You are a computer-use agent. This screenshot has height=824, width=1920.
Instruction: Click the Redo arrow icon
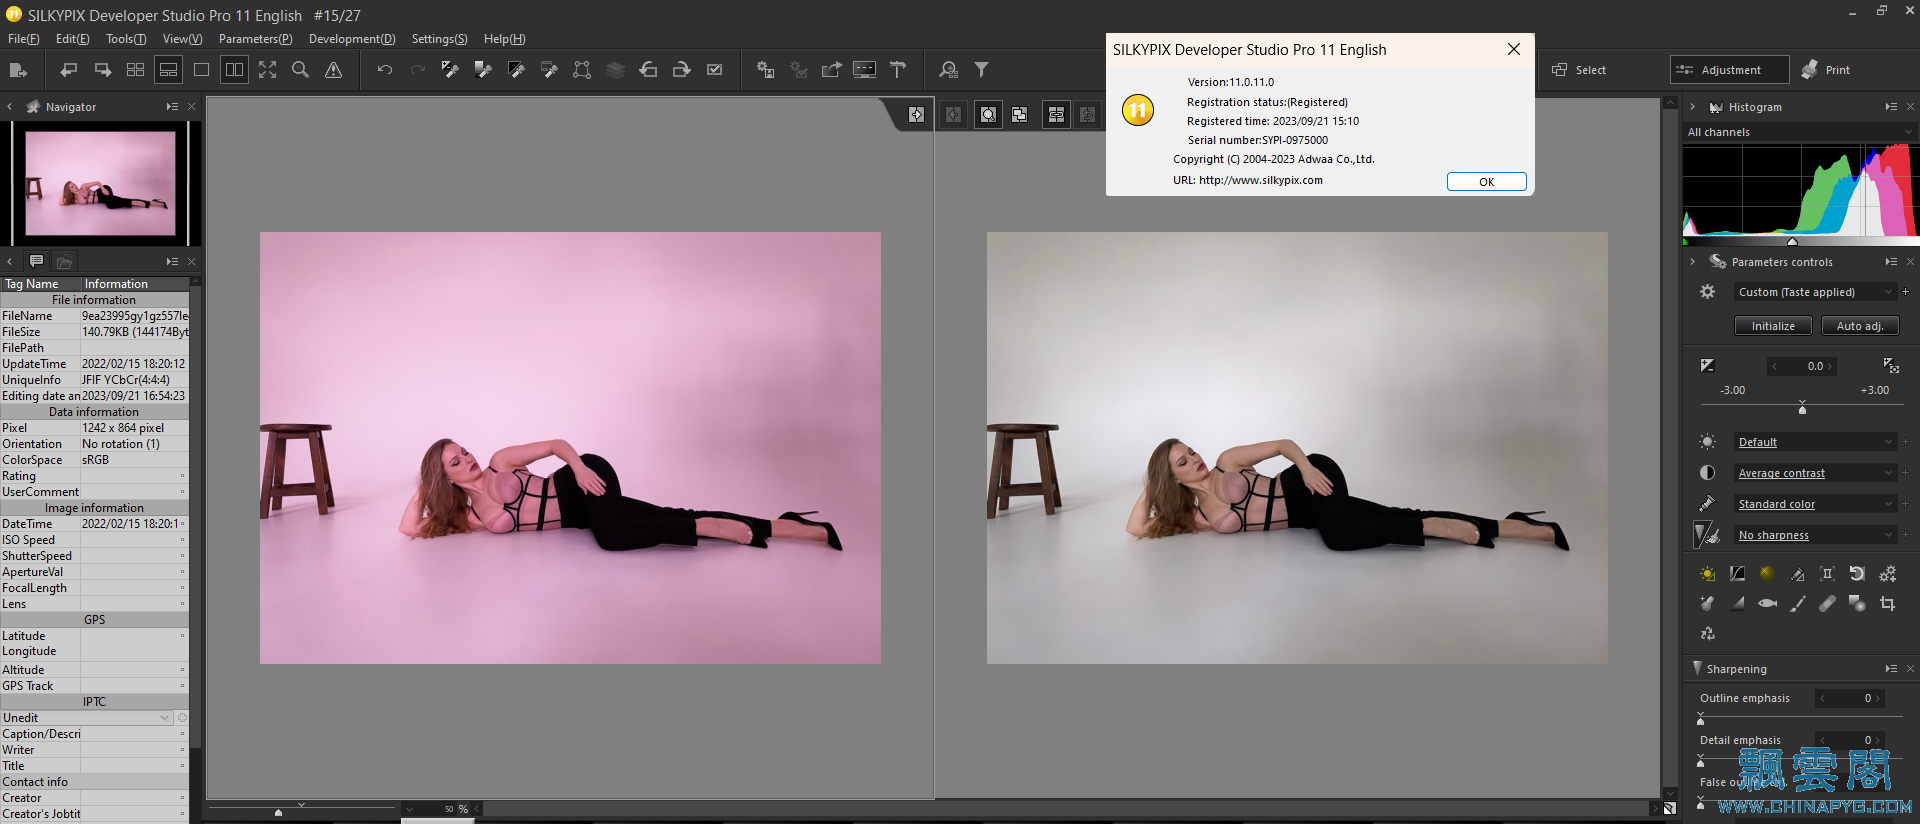point(418,70)
